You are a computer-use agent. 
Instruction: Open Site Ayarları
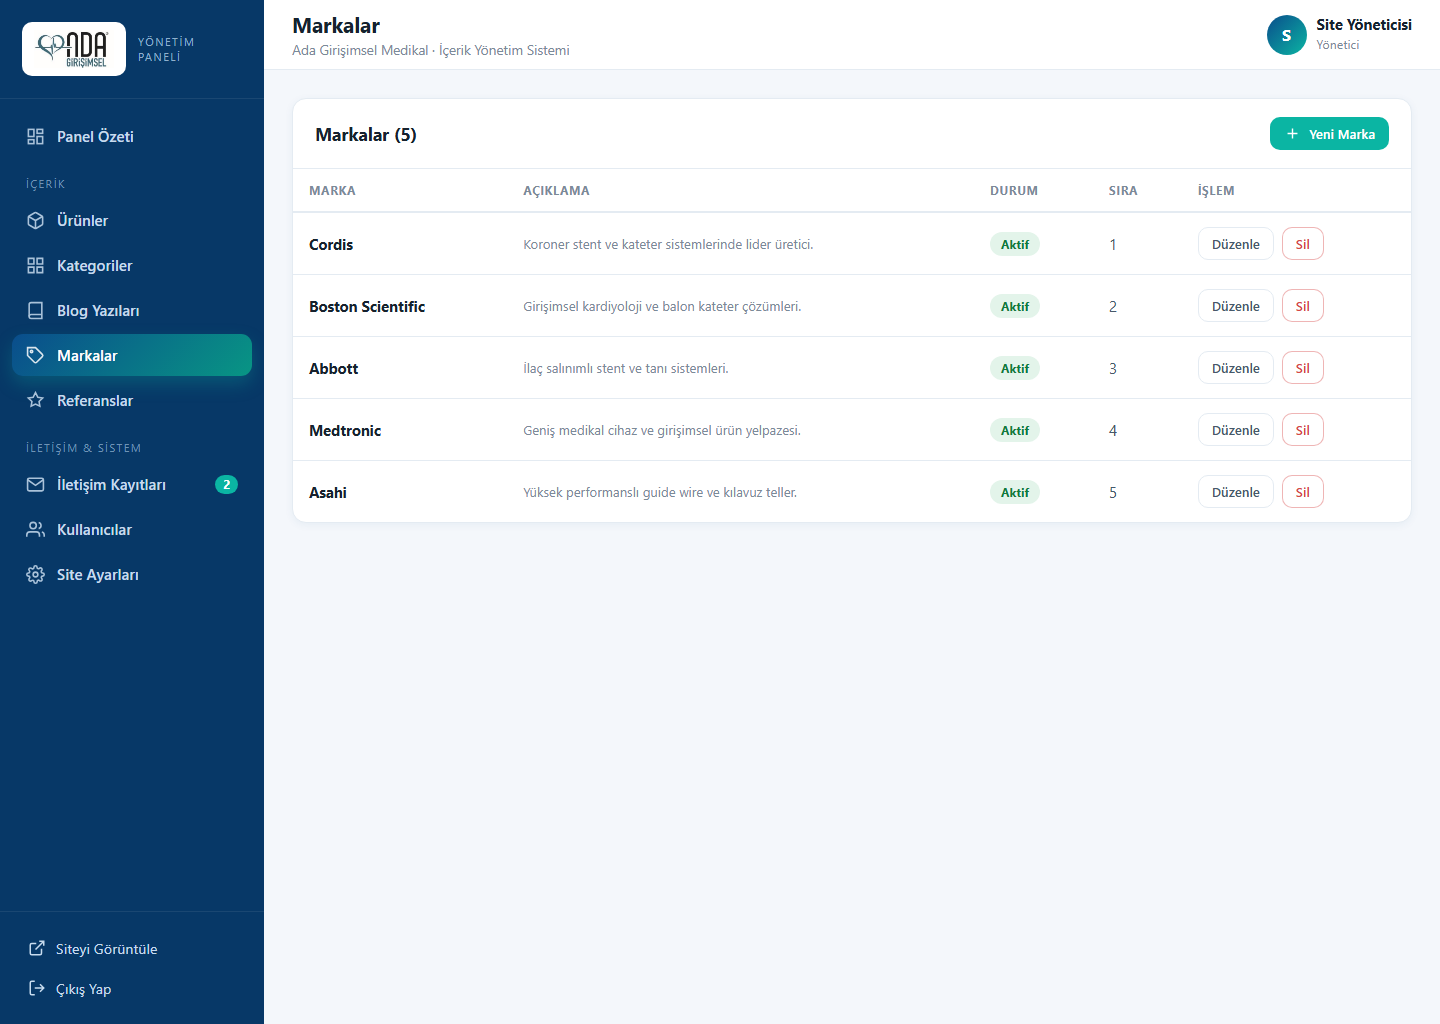[132, 575]
